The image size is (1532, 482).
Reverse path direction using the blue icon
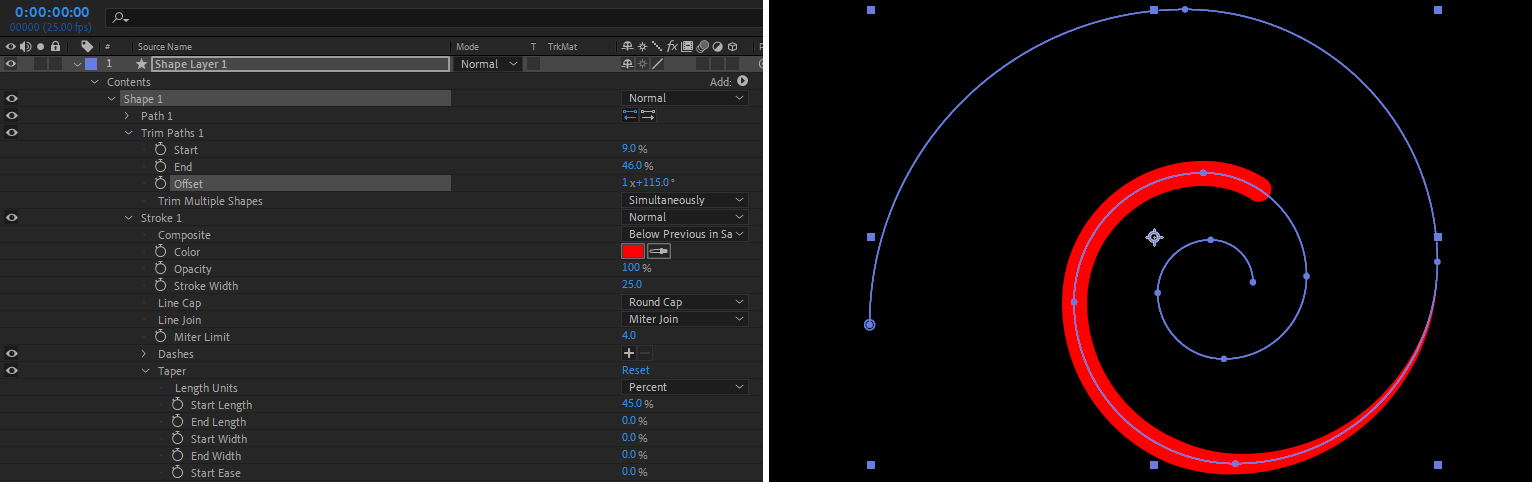coord(630,116)
